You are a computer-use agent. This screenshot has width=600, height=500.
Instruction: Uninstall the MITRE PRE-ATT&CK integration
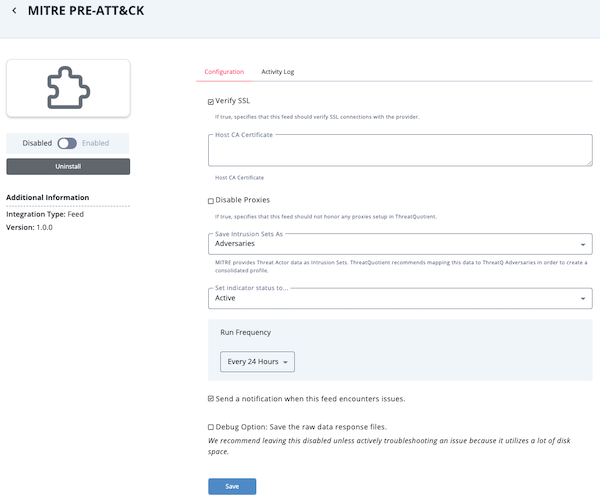pyautogui.click(x=68, y=166)
